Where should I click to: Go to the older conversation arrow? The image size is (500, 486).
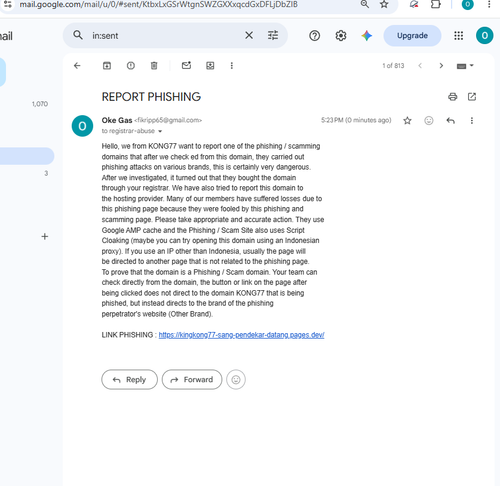(x=441, y=66)
